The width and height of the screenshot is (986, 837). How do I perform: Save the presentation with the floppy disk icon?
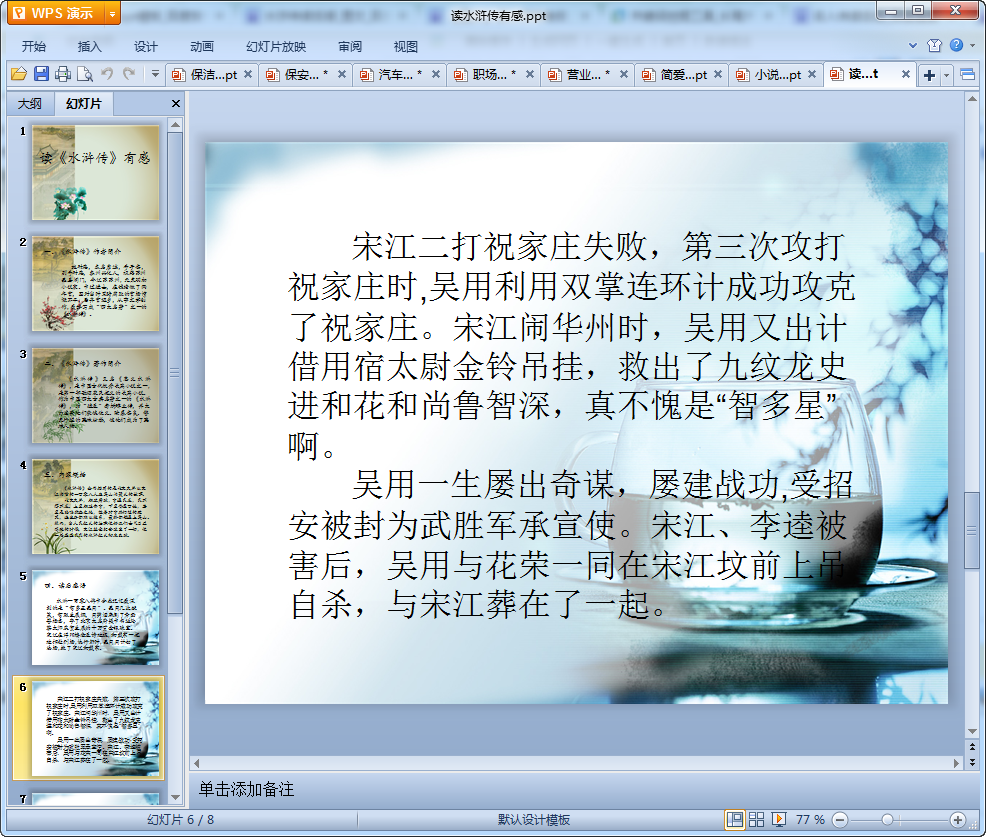(x=41, y=74)
